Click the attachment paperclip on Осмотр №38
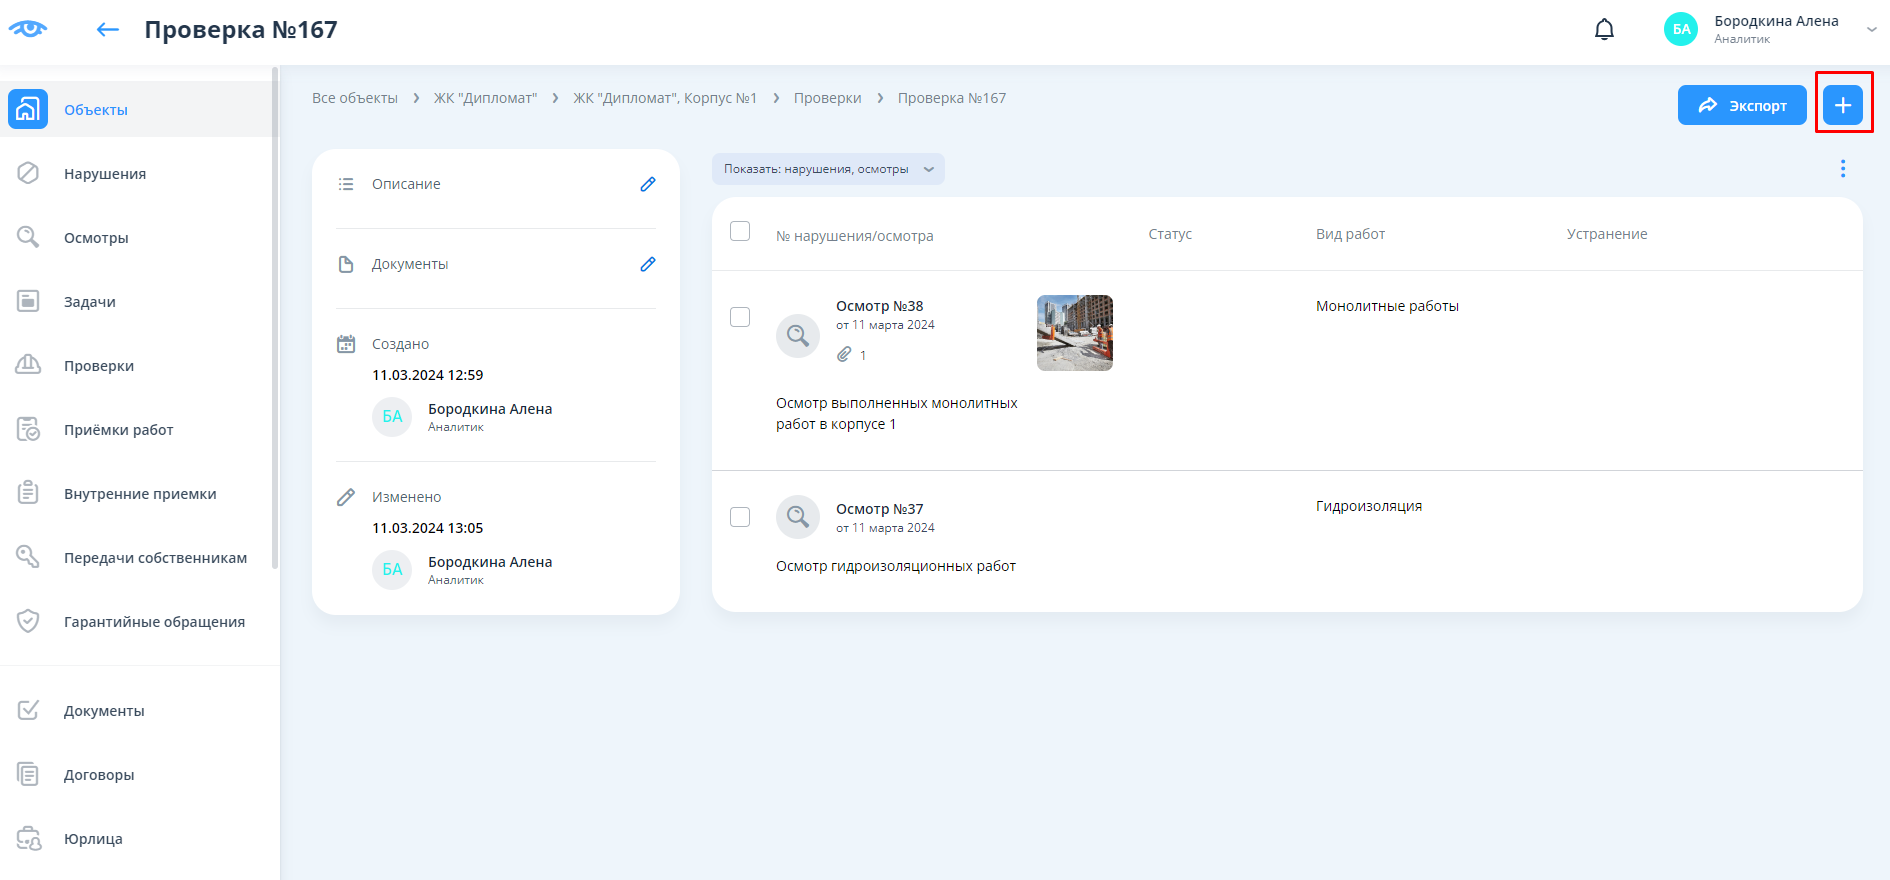This screenshot has height=880, width=1890. coord(845,355)
